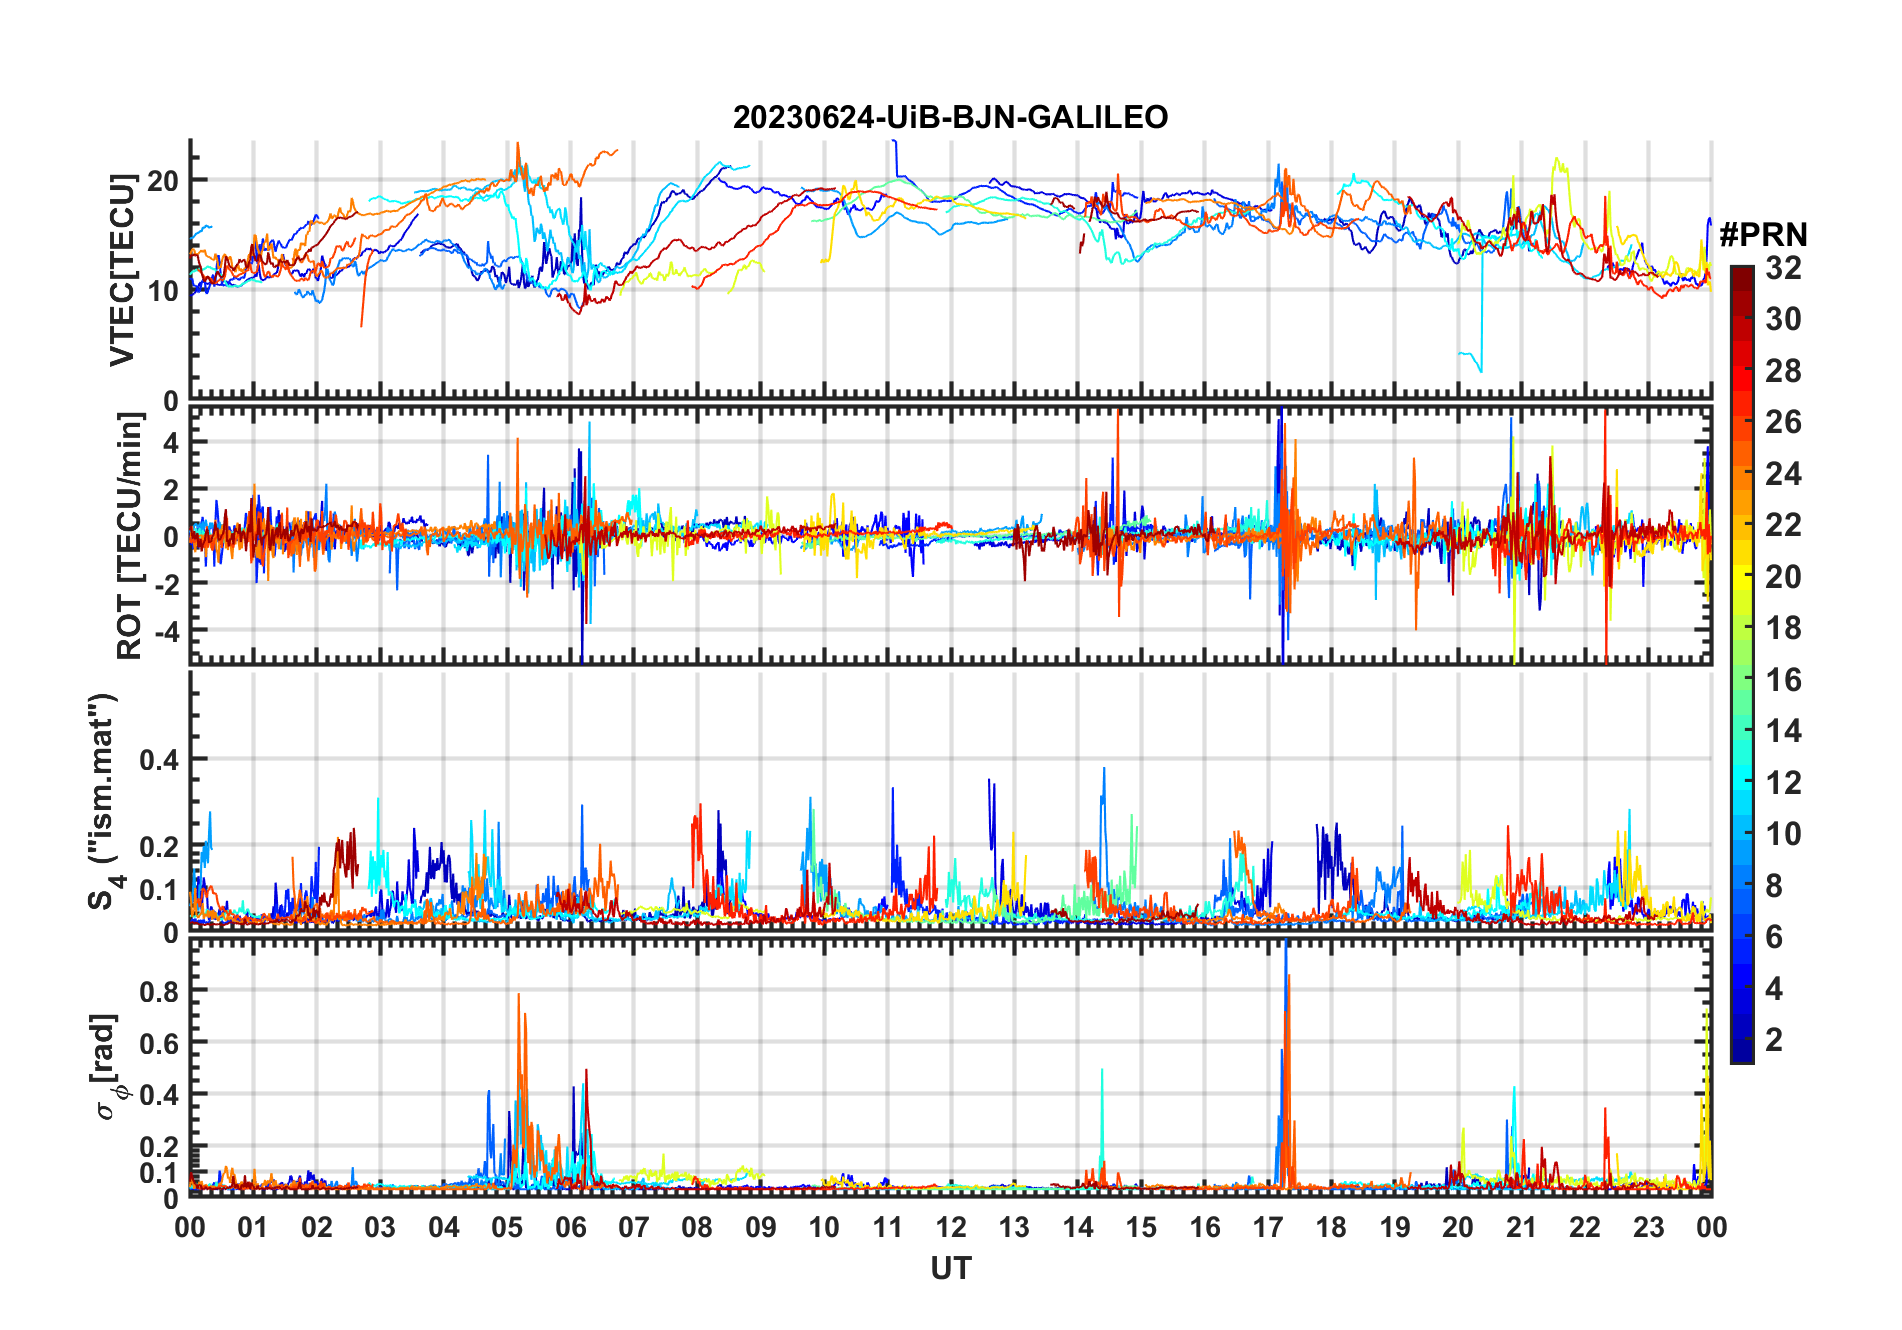Click colorbar tick label 32
The width and height of the screenshot is (1902, 1330).
click(1783, 268)
